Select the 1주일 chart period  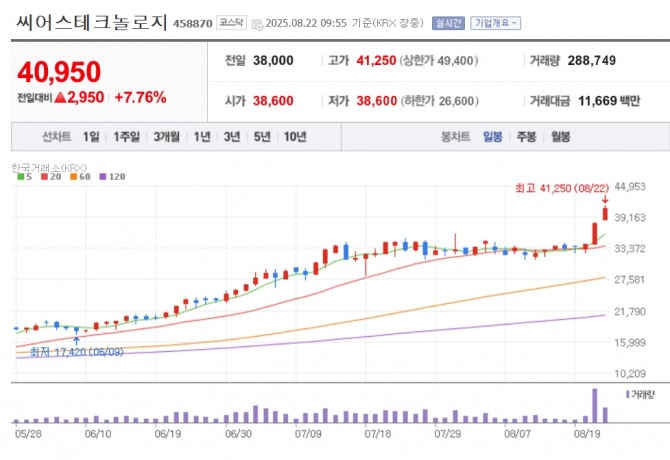(126, 137)
